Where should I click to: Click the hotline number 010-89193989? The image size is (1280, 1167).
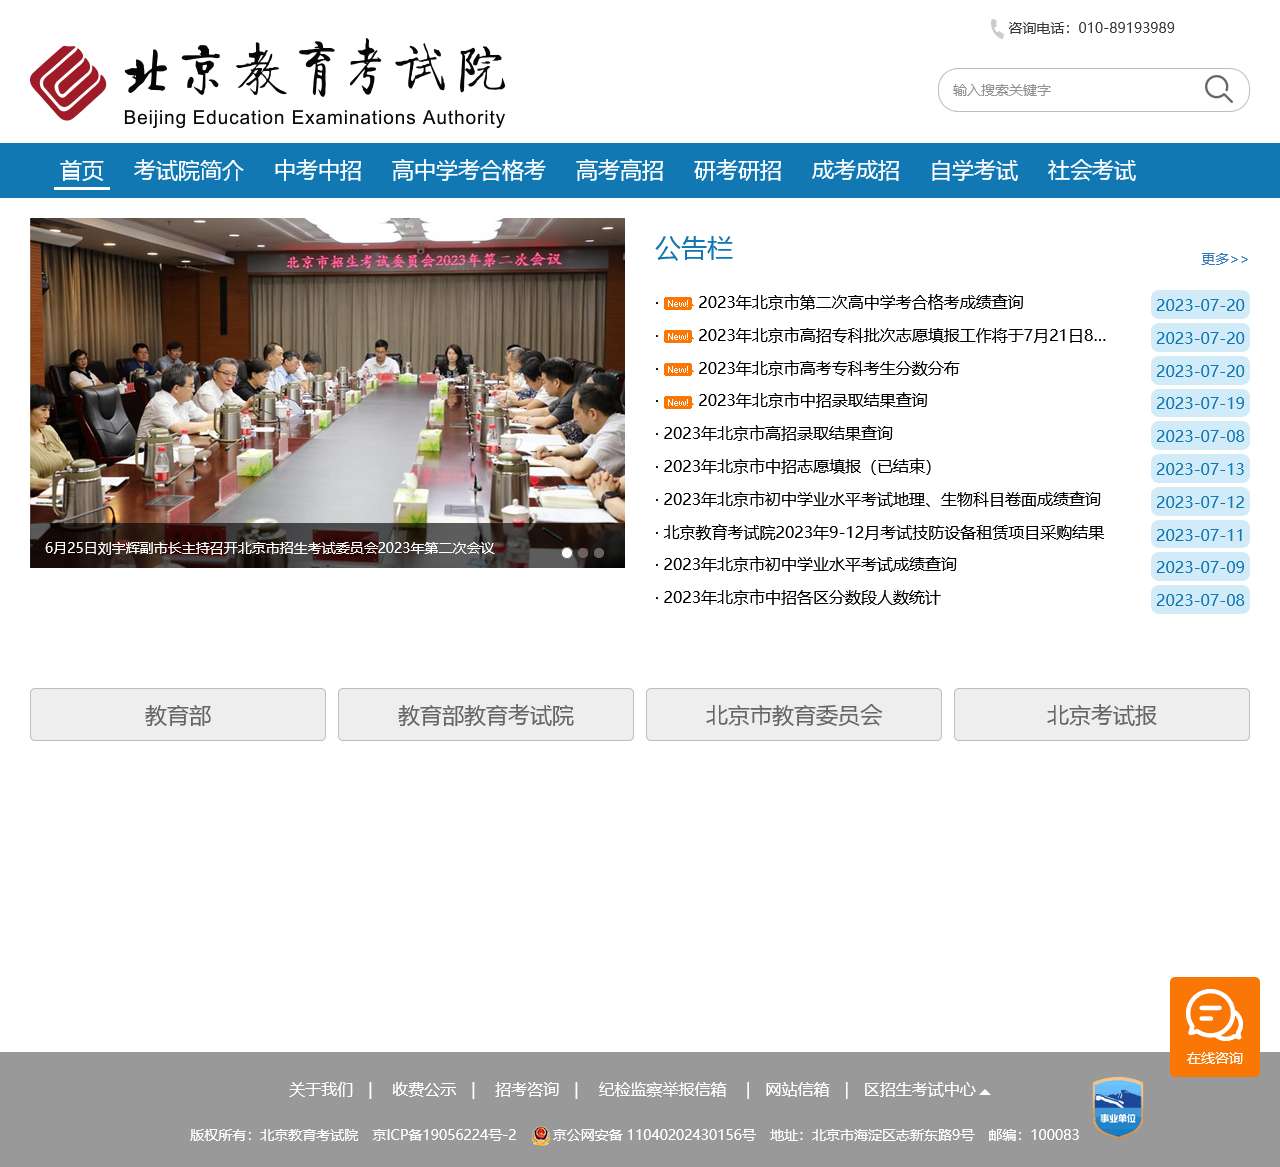(1126, 28)
